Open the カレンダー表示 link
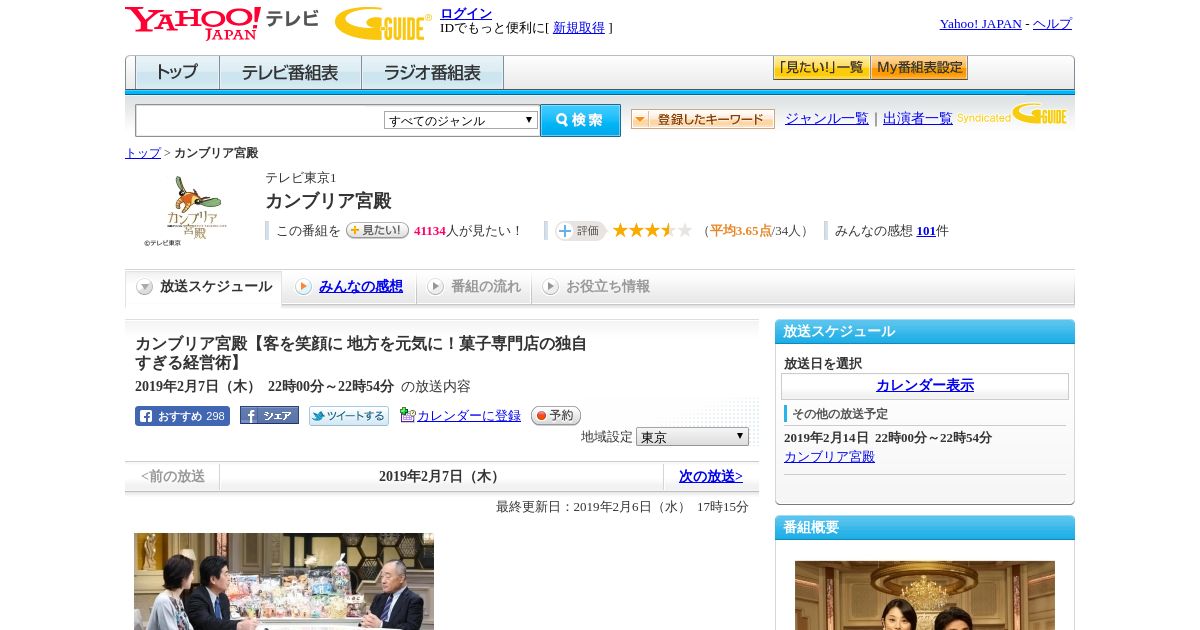1200x630 pixels. coord(925,386)
